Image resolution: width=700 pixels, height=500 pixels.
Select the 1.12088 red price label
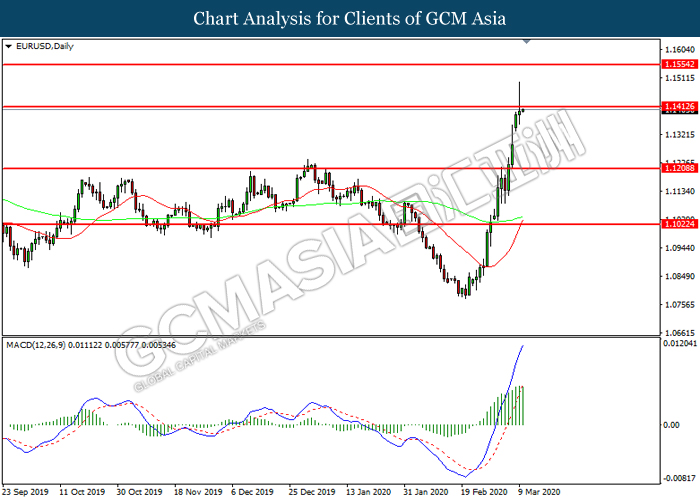(x=678, y=169)
